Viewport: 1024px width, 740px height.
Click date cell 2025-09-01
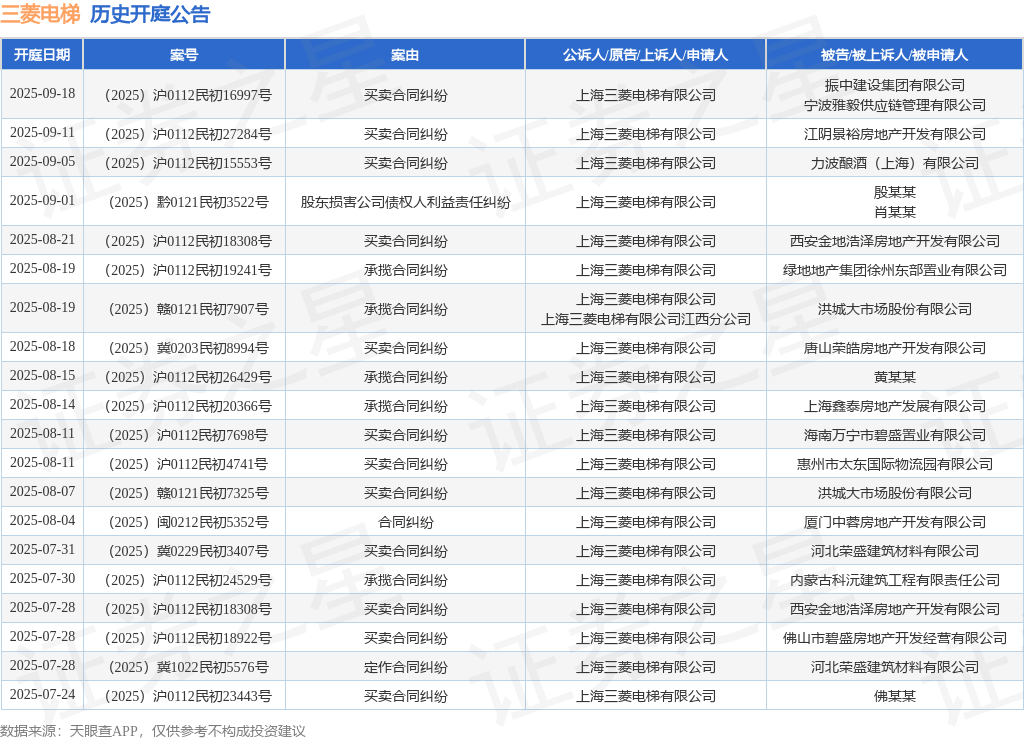(42, 201)
